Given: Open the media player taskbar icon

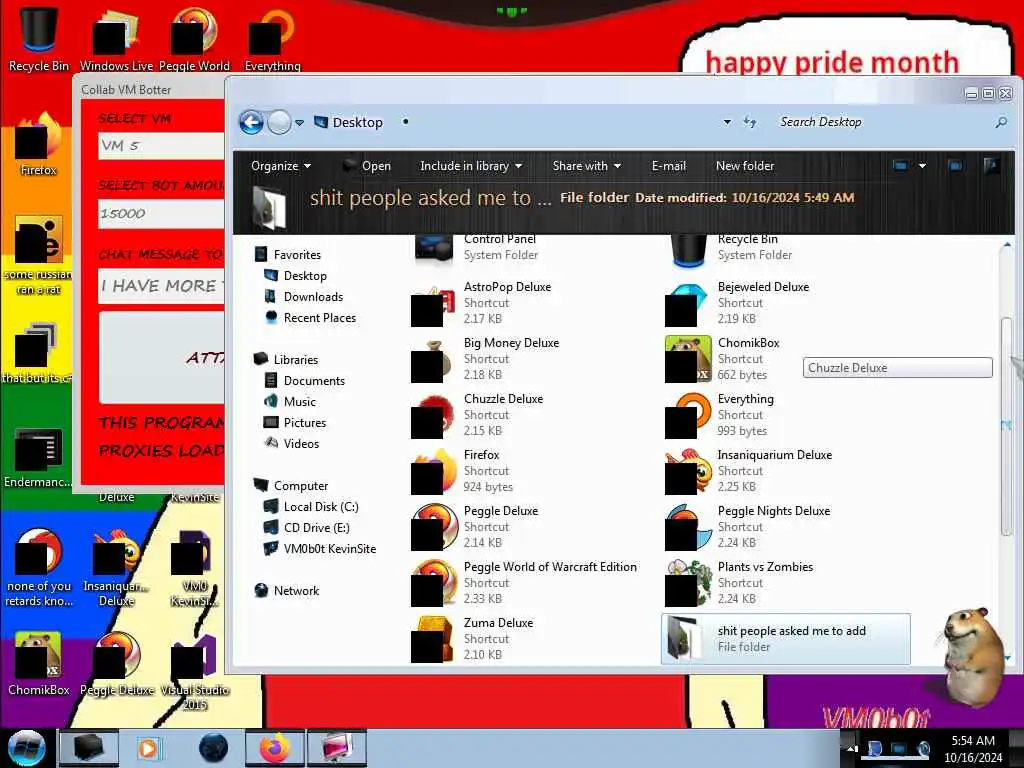Looking at the screenshot, I should pos(150,748).
